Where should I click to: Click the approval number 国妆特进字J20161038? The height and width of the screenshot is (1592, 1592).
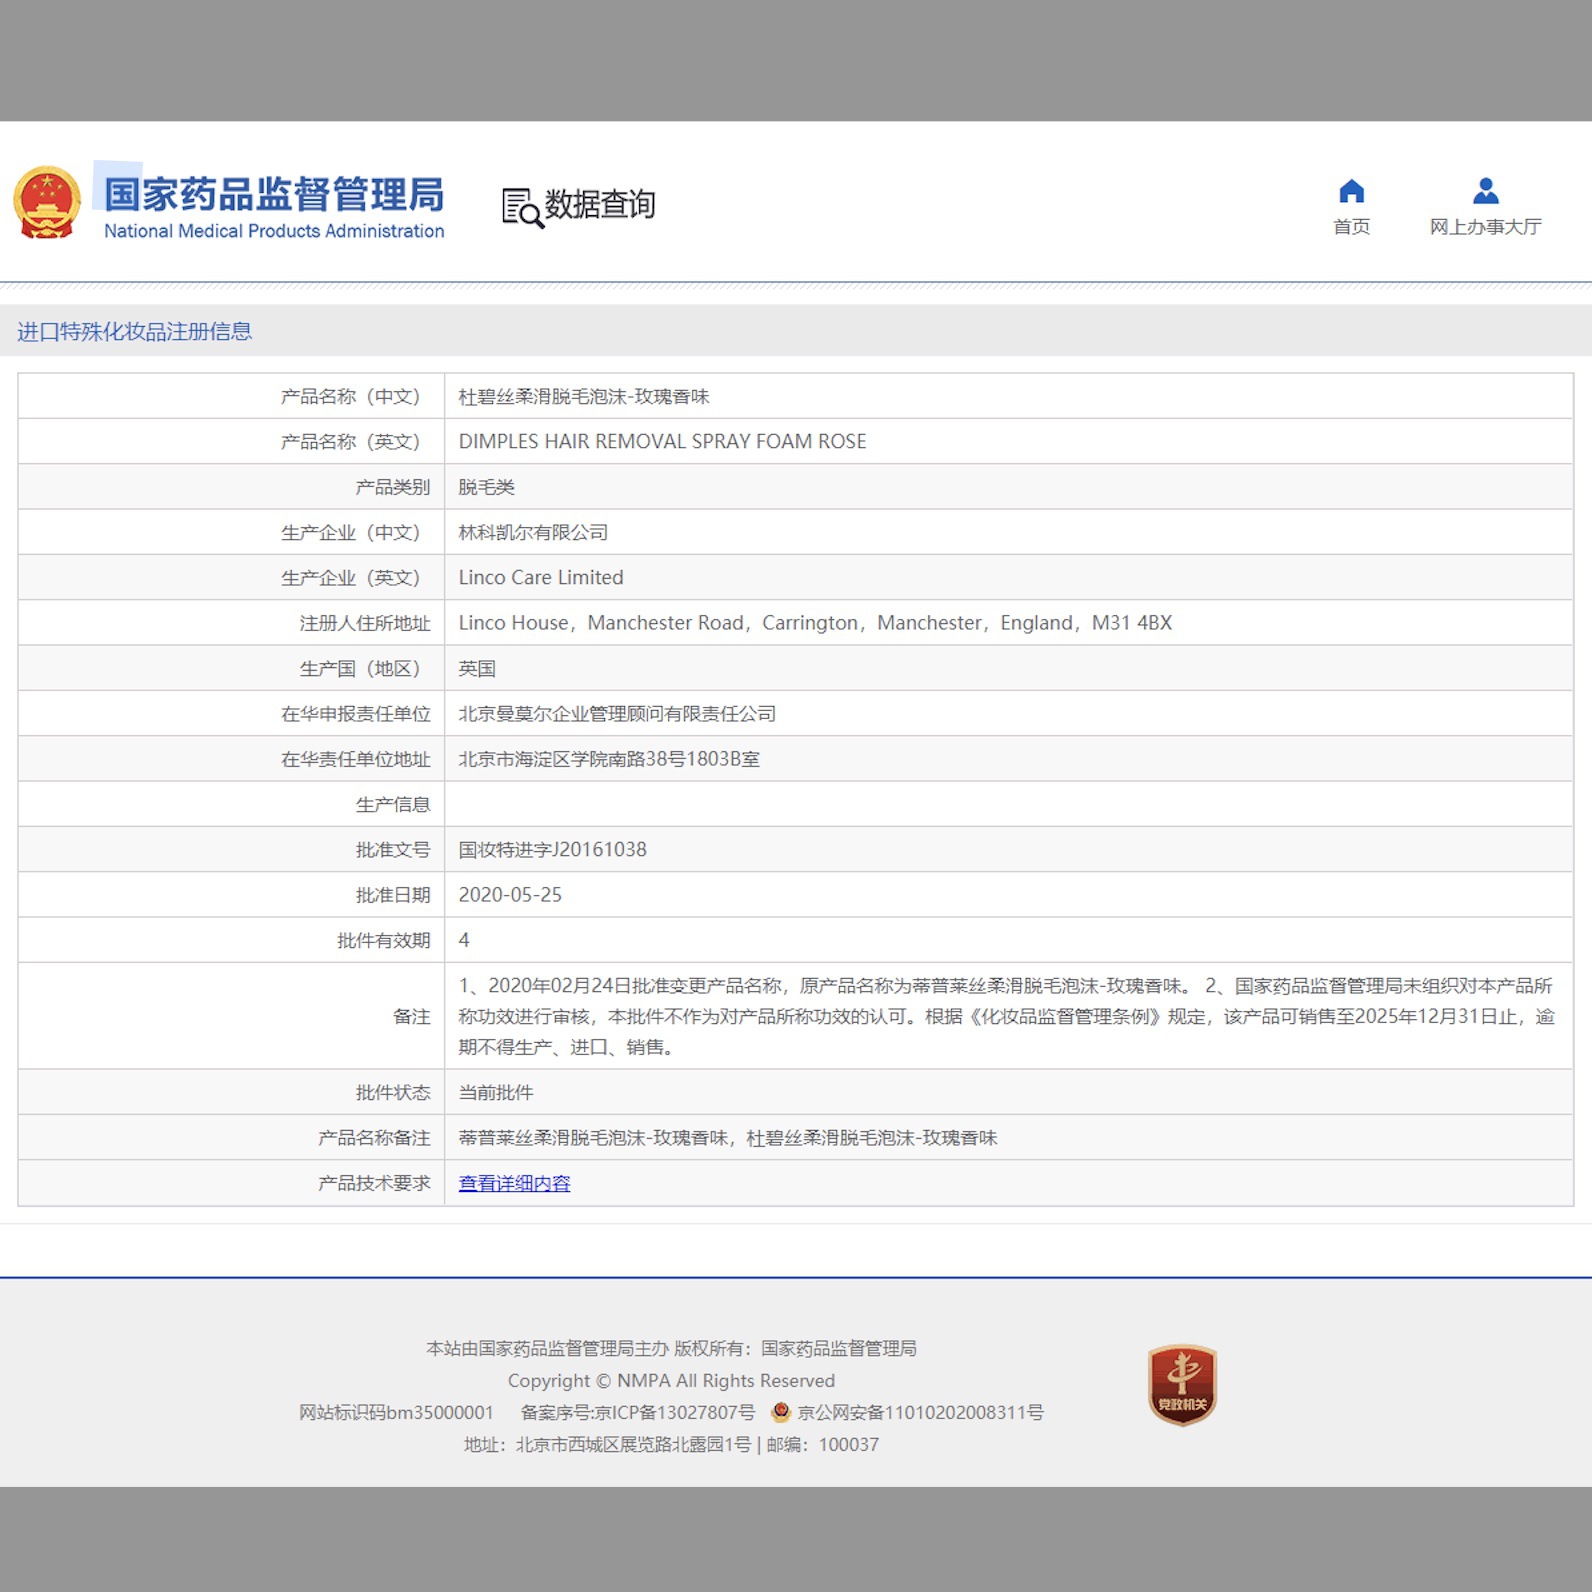coord(552,849)
